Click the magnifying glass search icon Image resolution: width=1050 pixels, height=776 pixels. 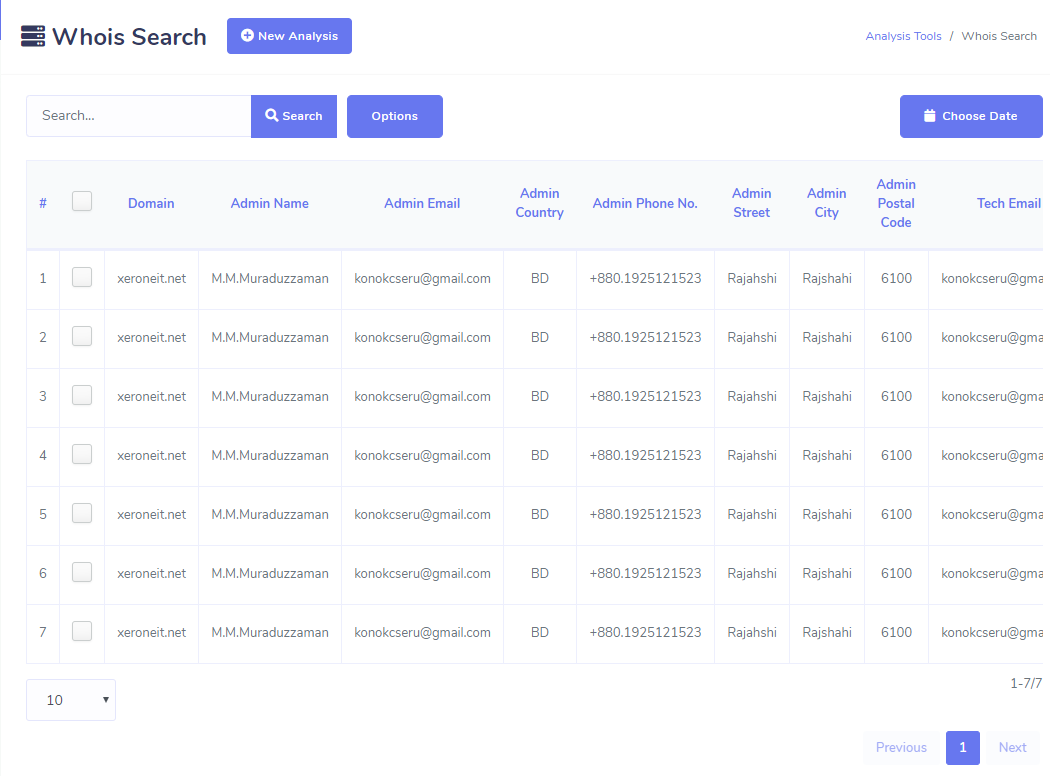coord(271,116)
